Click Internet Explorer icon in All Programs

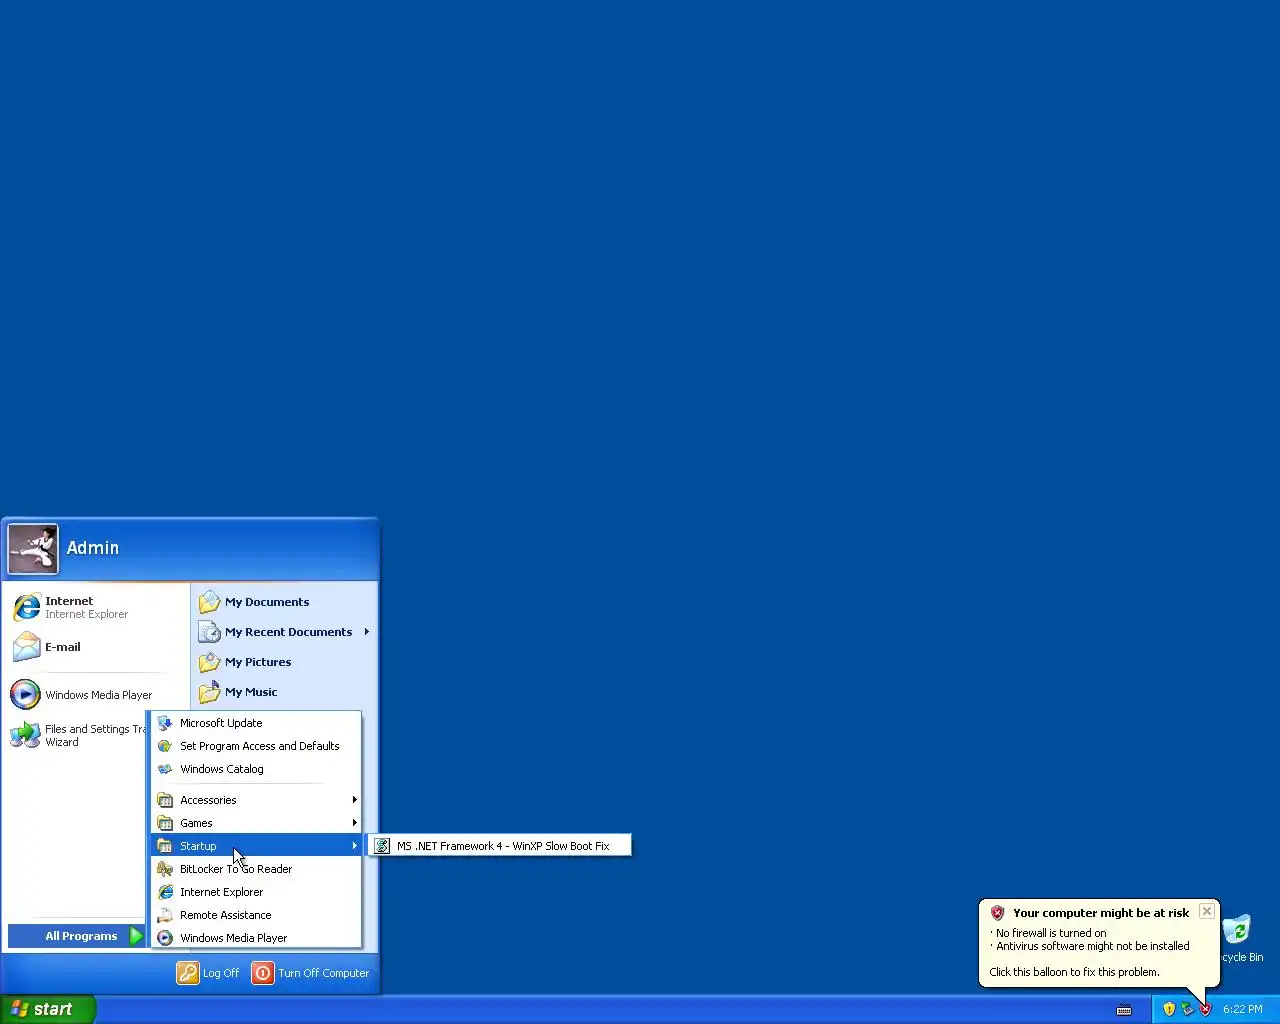pyautogui.click(x=165, y=892)
